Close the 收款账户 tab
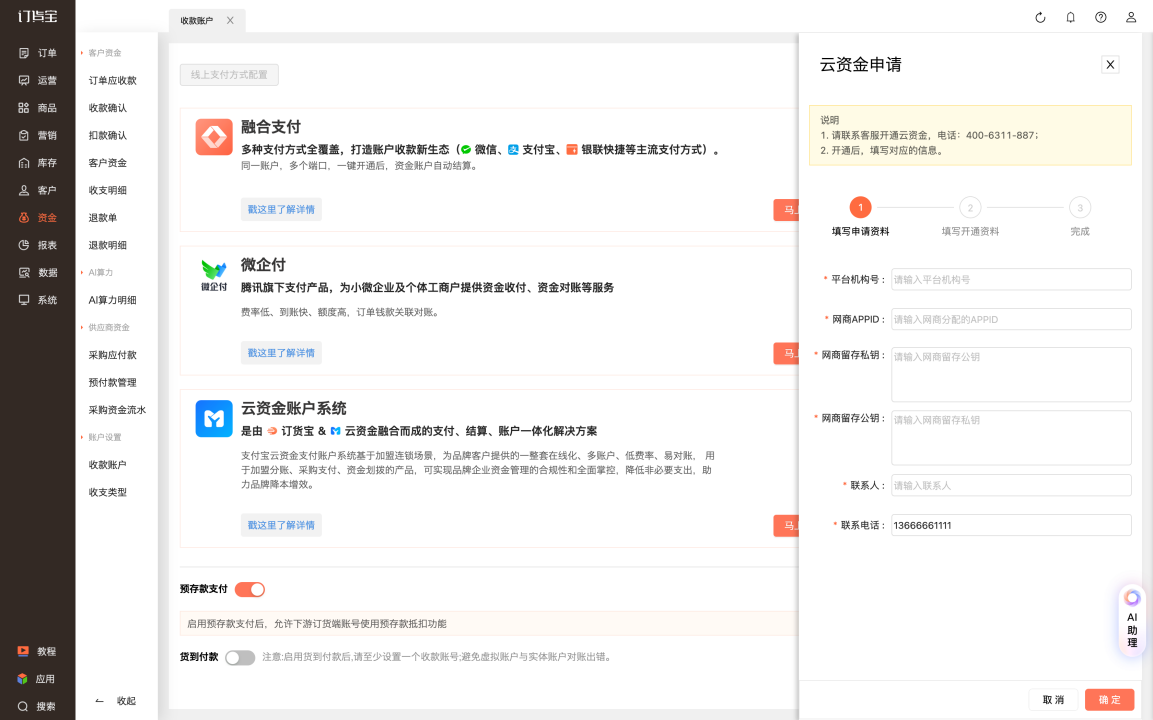 pyautogui.click(x=230, y=20)
